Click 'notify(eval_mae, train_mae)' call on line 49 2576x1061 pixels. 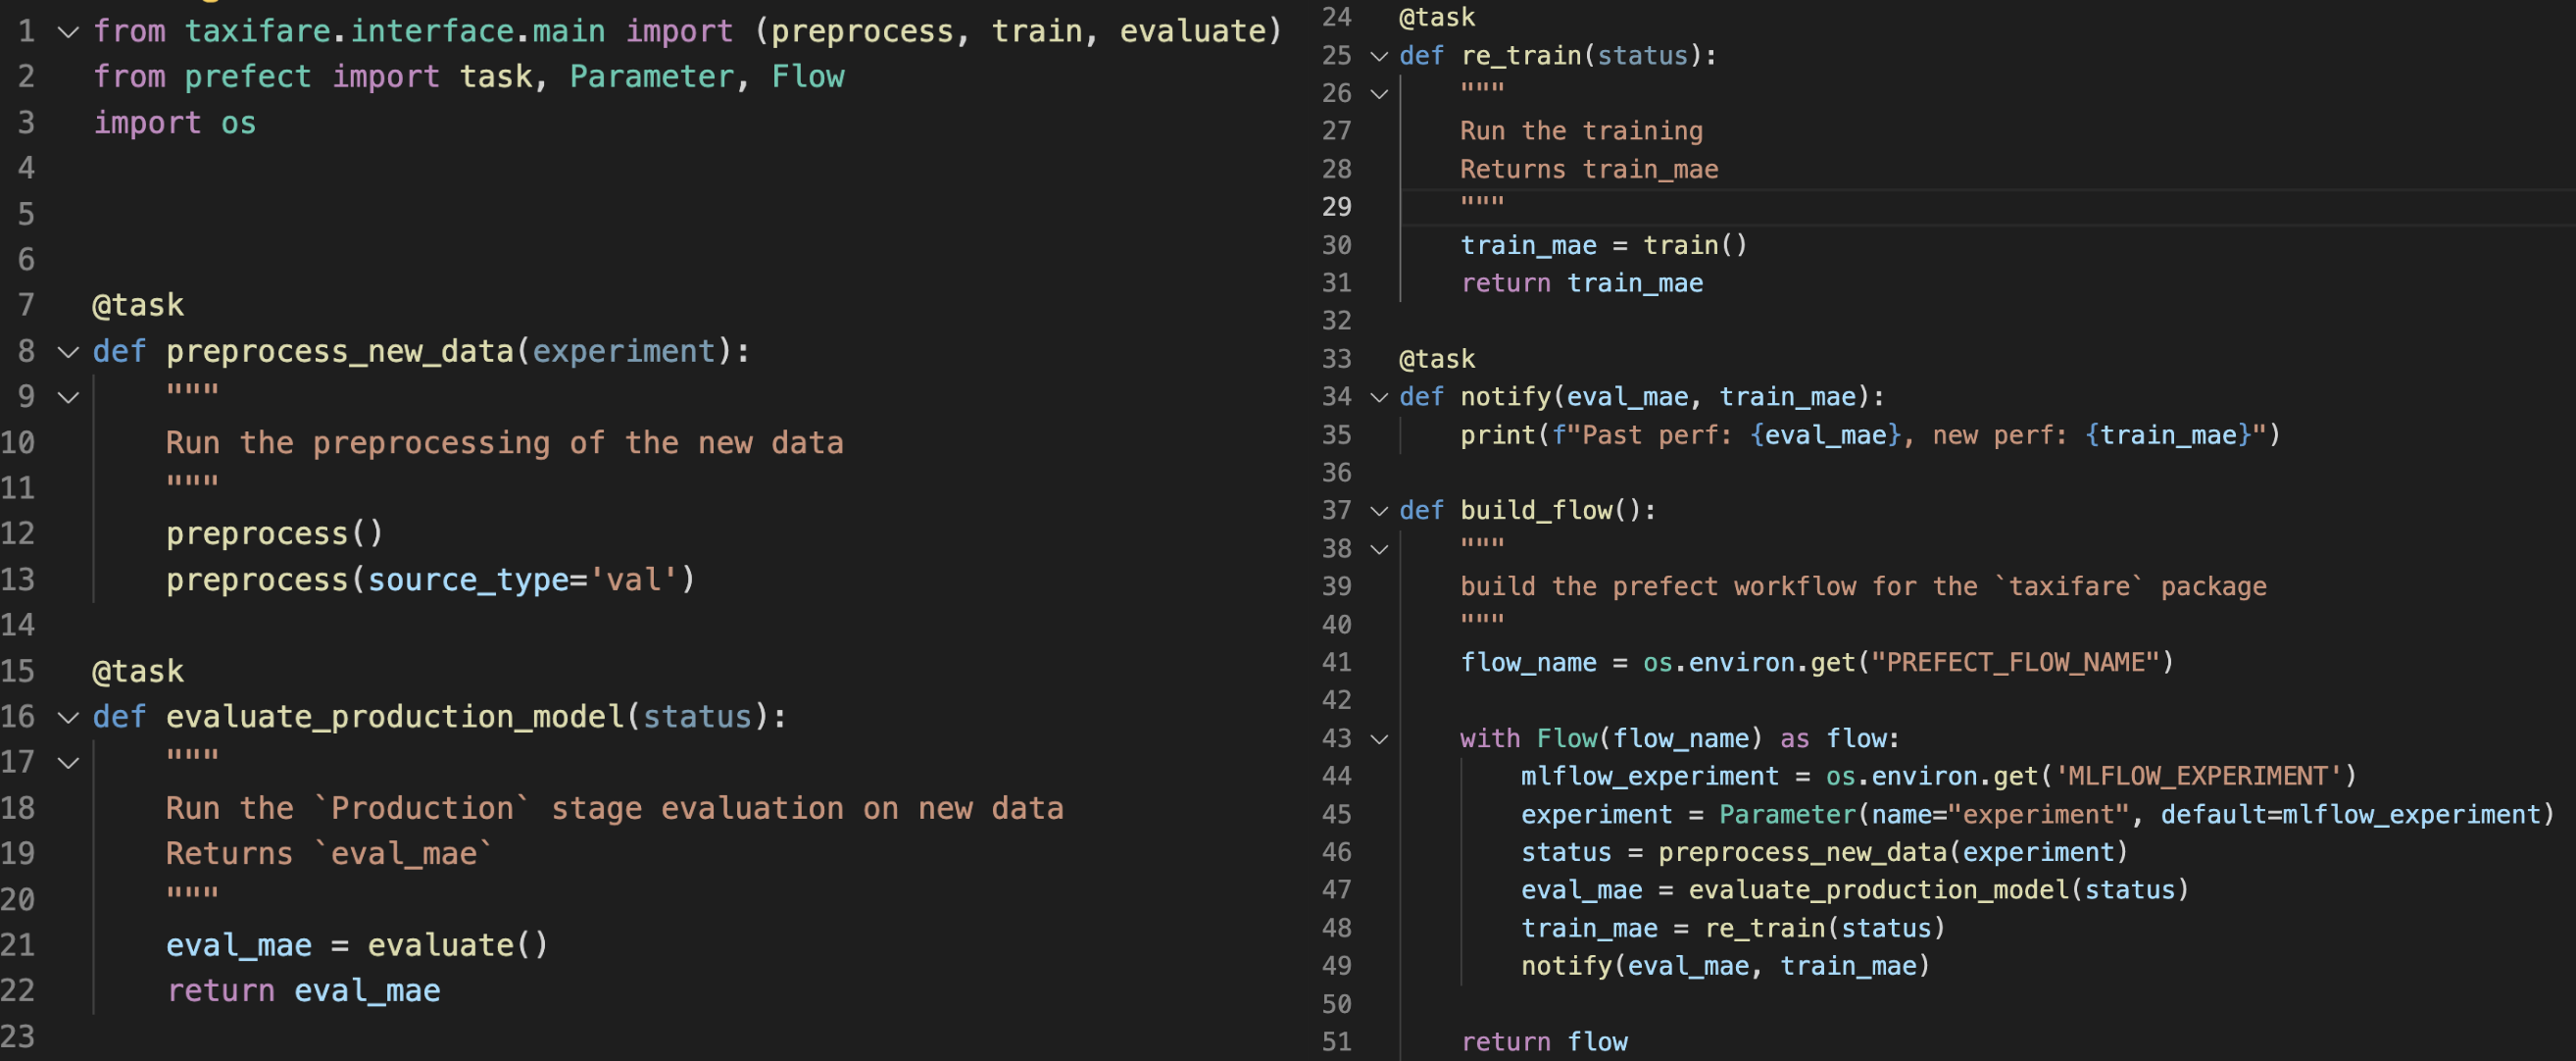(1726, 967)
